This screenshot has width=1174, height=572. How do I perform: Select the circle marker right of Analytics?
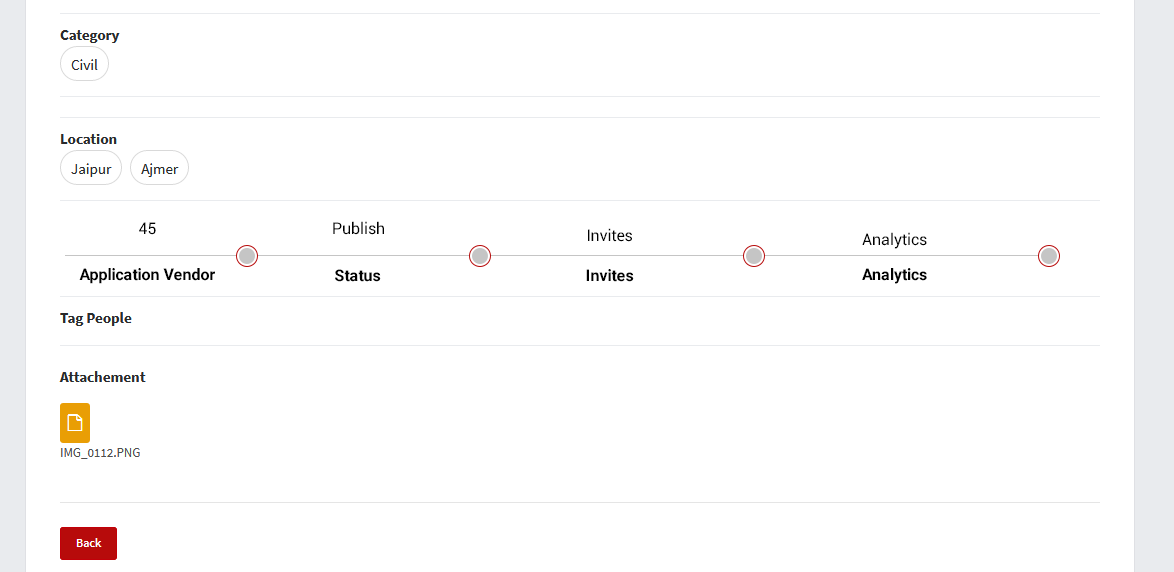pos(1048,256)
